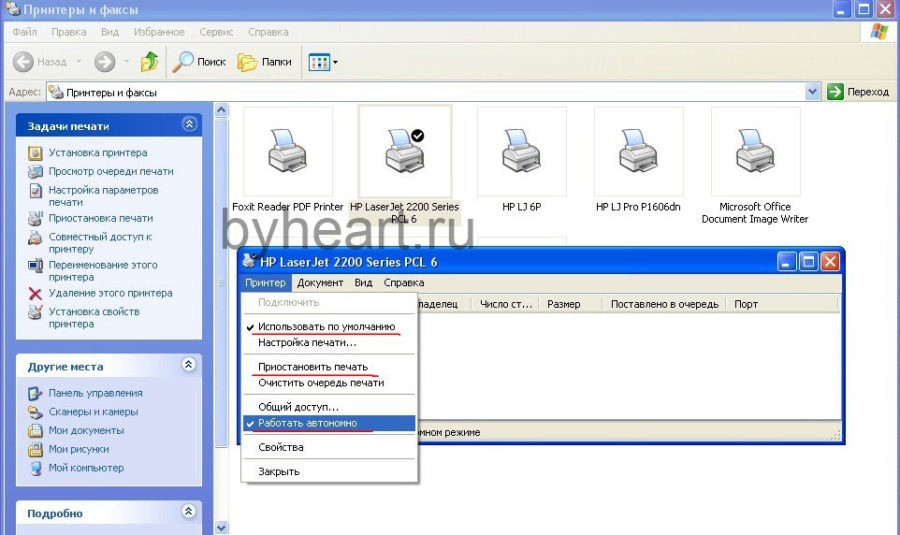This screenshot has height=535, width=900.
Task: Open Folders (Папки) pane button
Action: (265, 61)
